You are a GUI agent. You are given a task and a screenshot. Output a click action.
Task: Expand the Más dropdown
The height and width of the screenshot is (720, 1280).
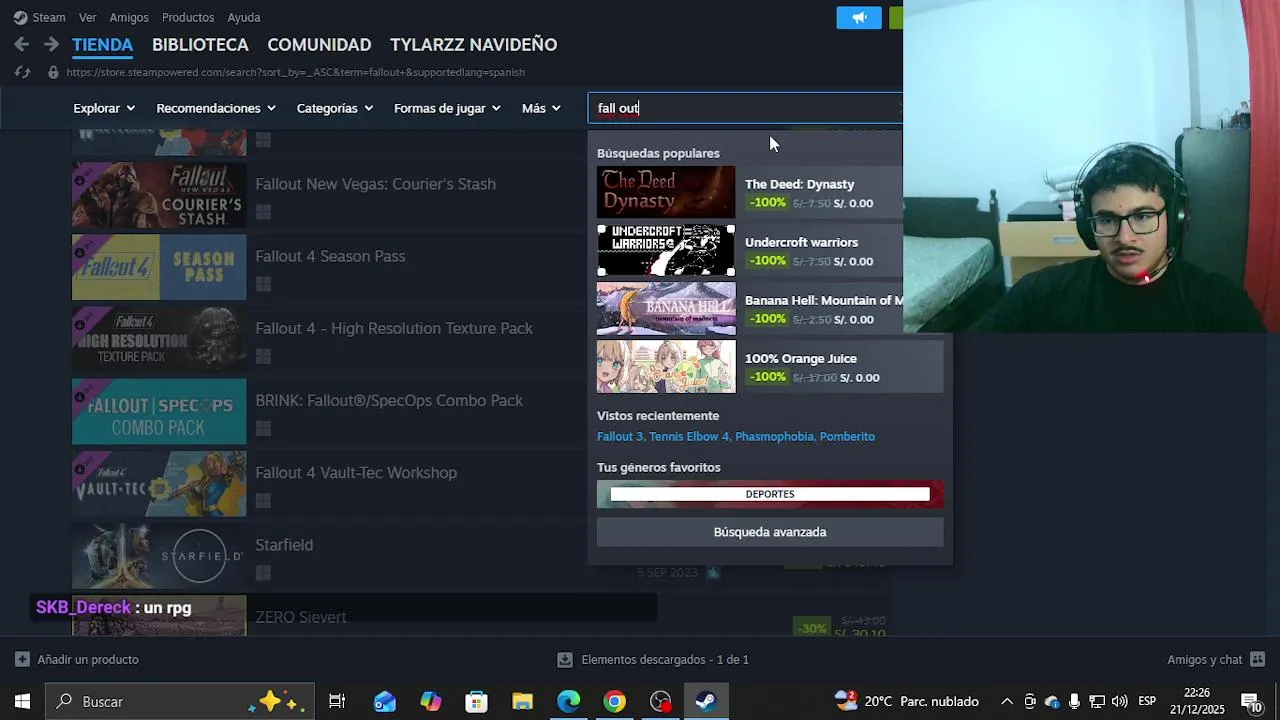tap(541, 108)
